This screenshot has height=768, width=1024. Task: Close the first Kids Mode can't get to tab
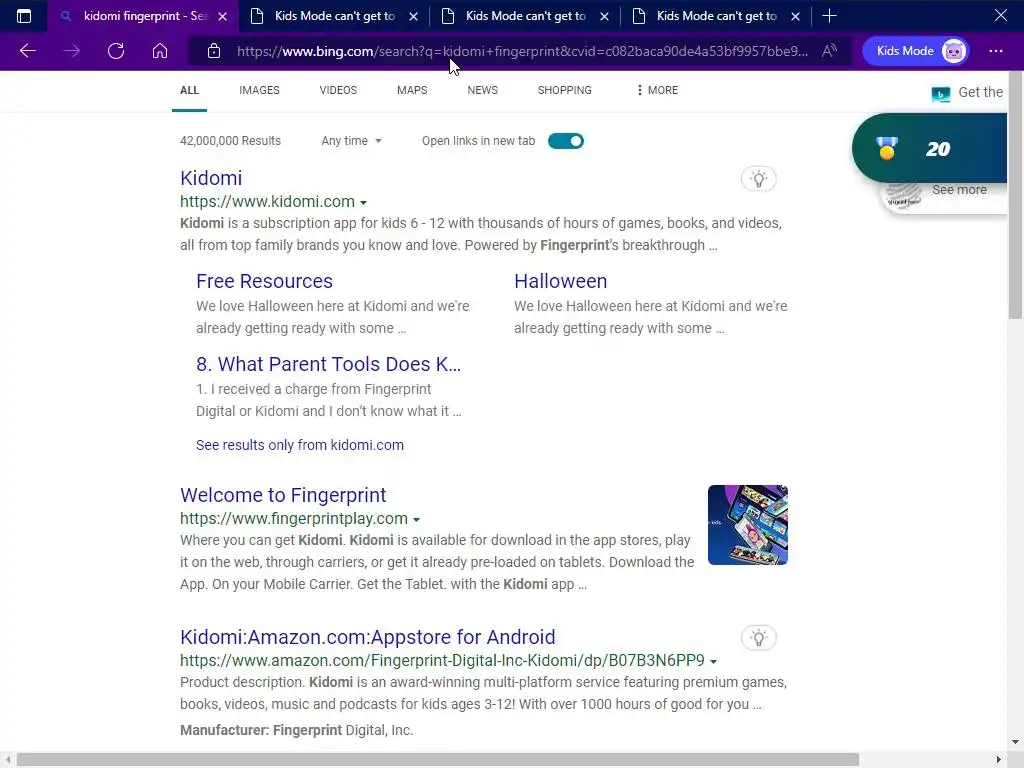pos(413,16)
